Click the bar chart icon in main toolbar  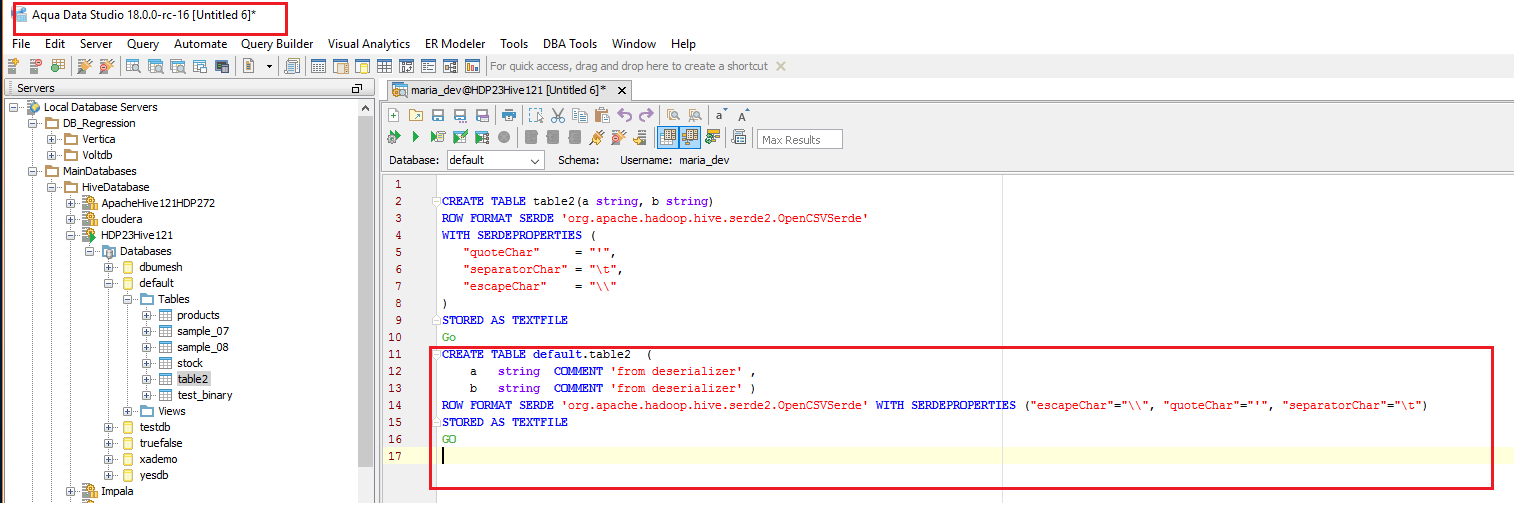point(473,66)
